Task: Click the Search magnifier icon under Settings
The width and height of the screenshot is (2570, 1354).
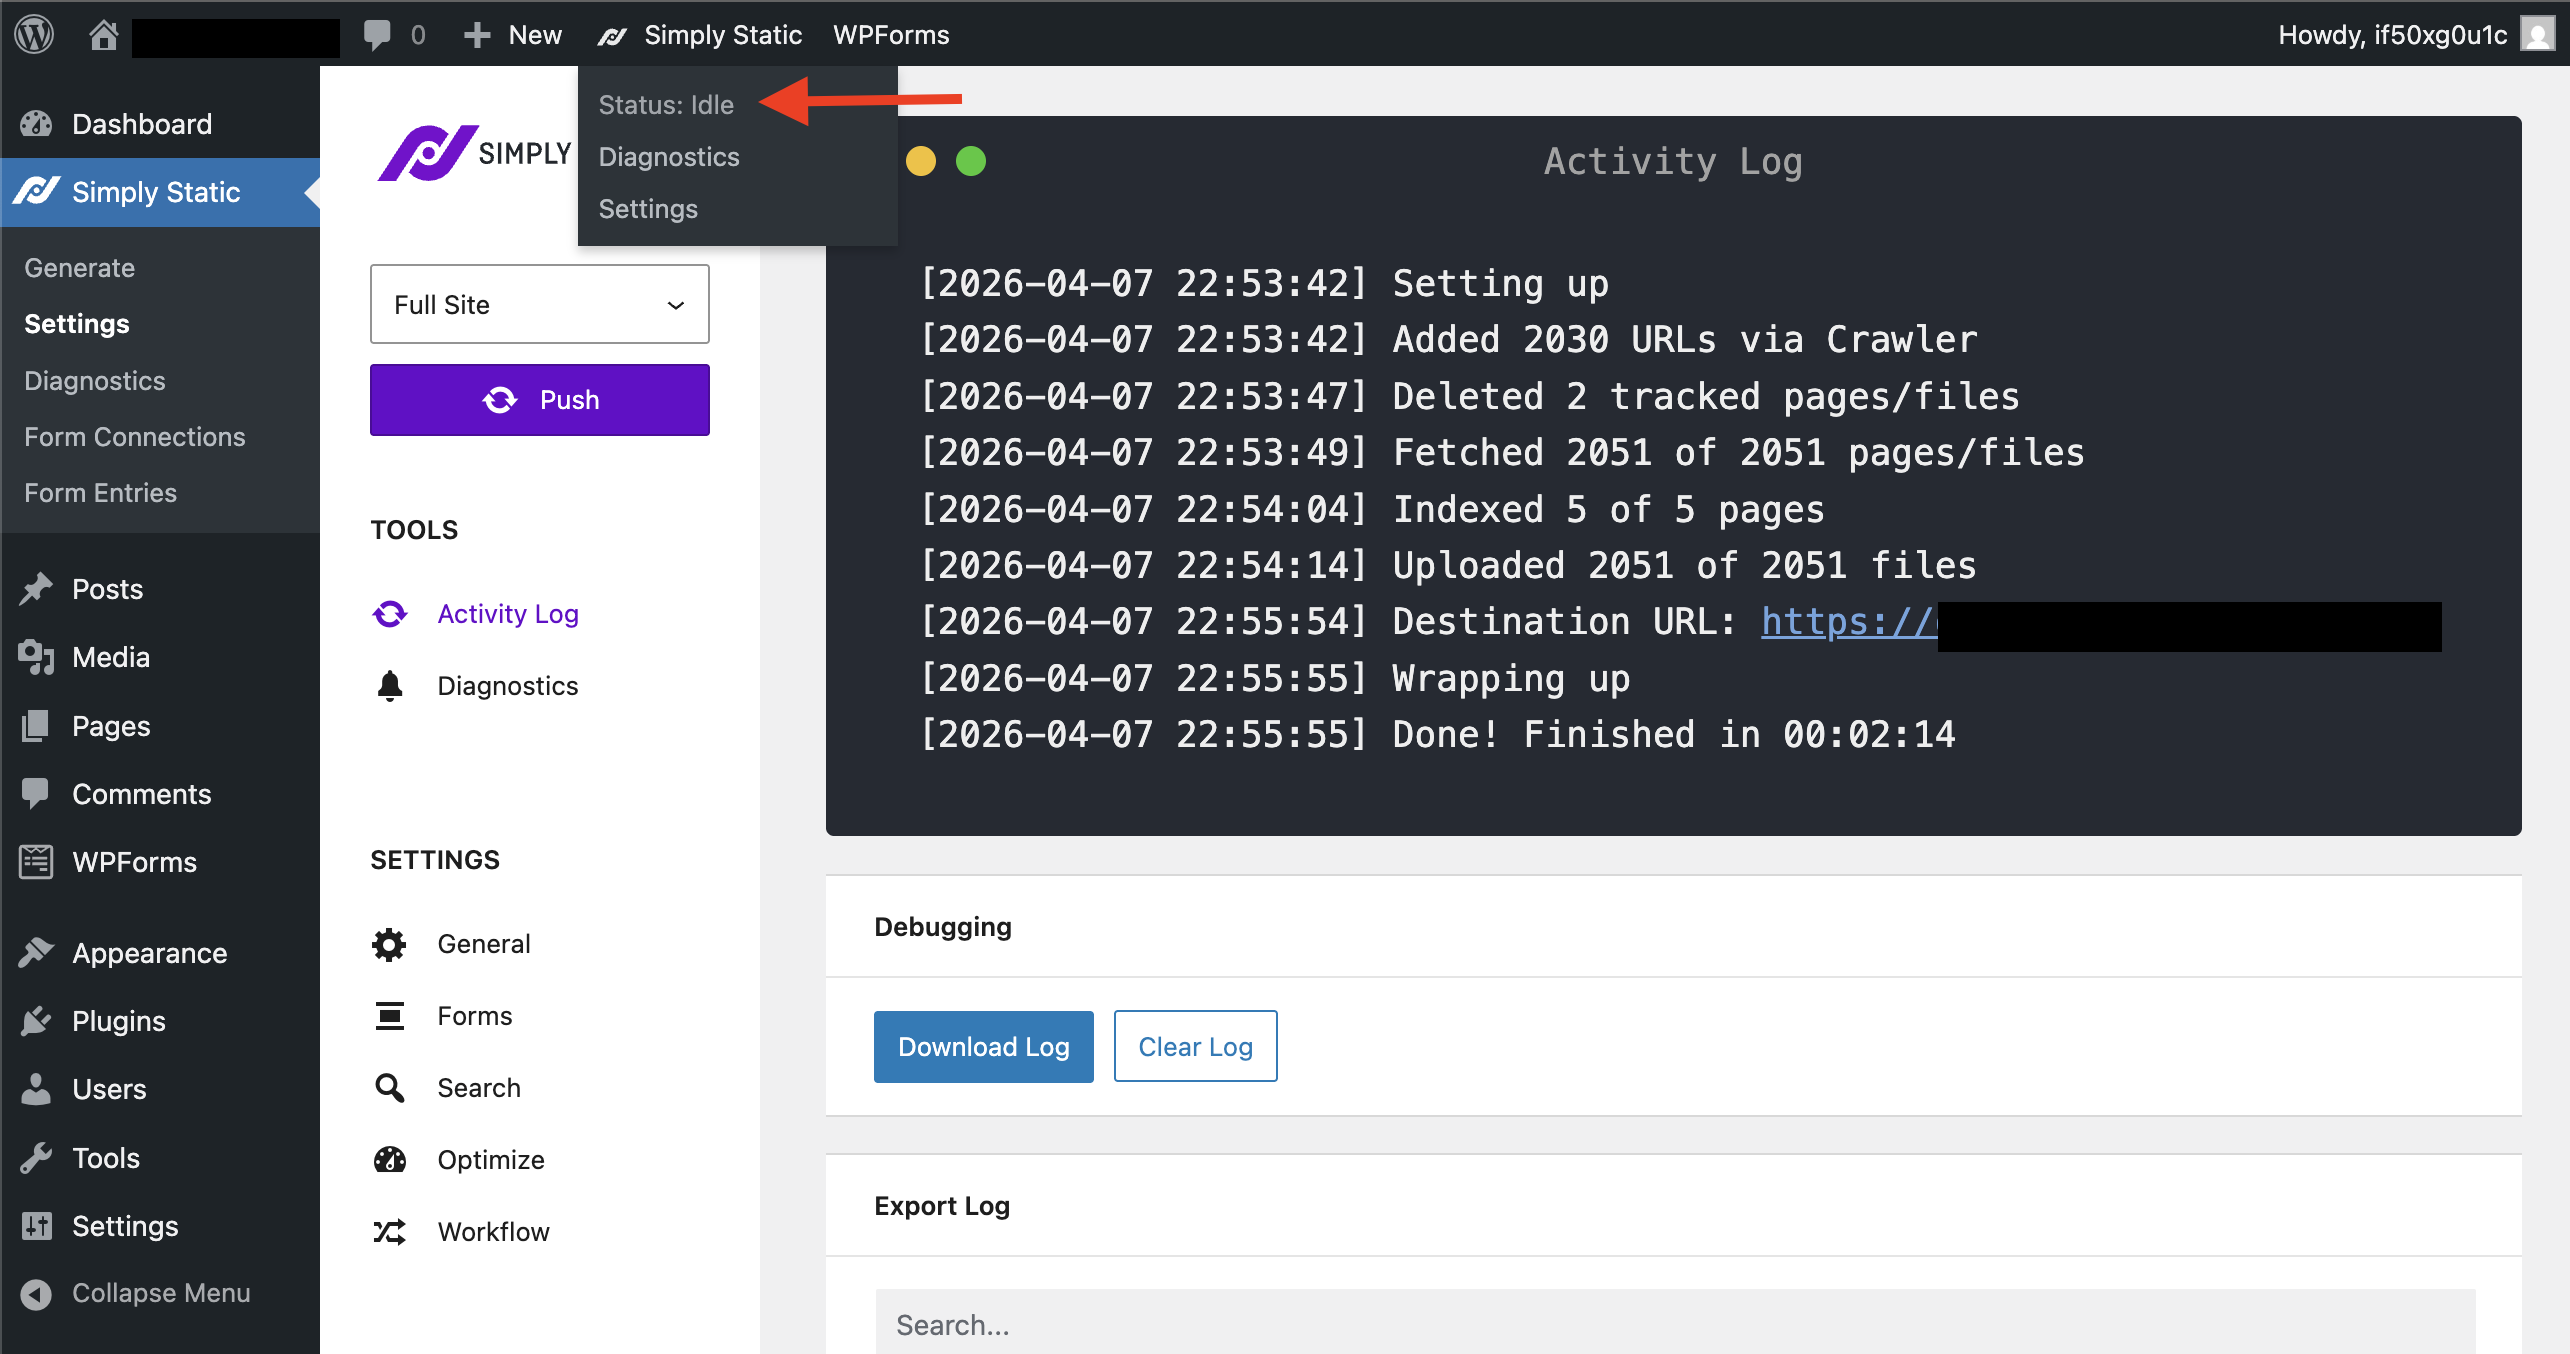Action: point(389,1088)
